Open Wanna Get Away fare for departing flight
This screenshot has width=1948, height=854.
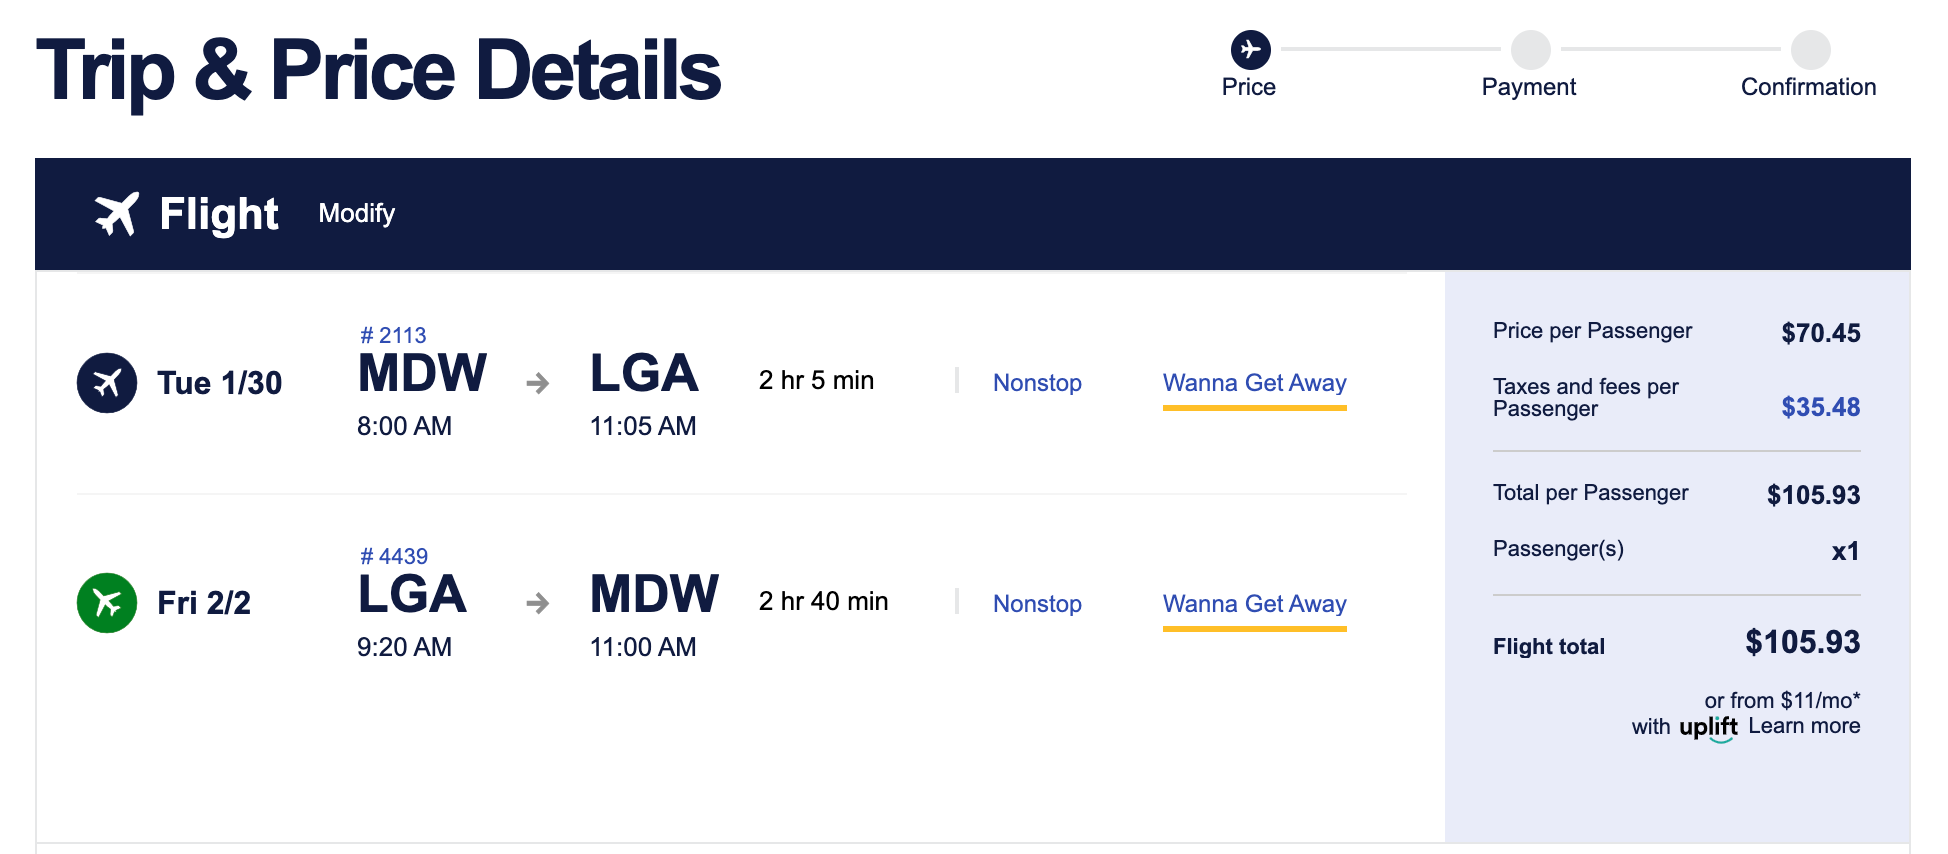[1254, 382]
